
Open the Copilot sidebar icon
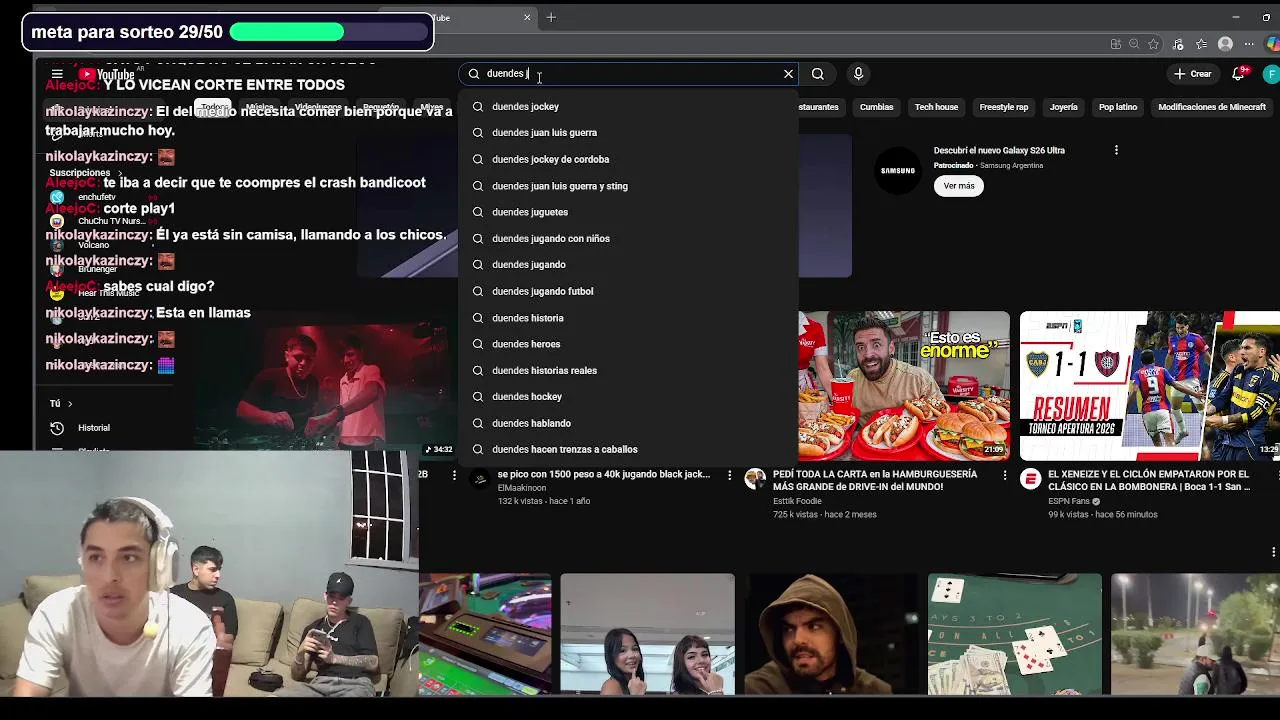click(1272, 44)
